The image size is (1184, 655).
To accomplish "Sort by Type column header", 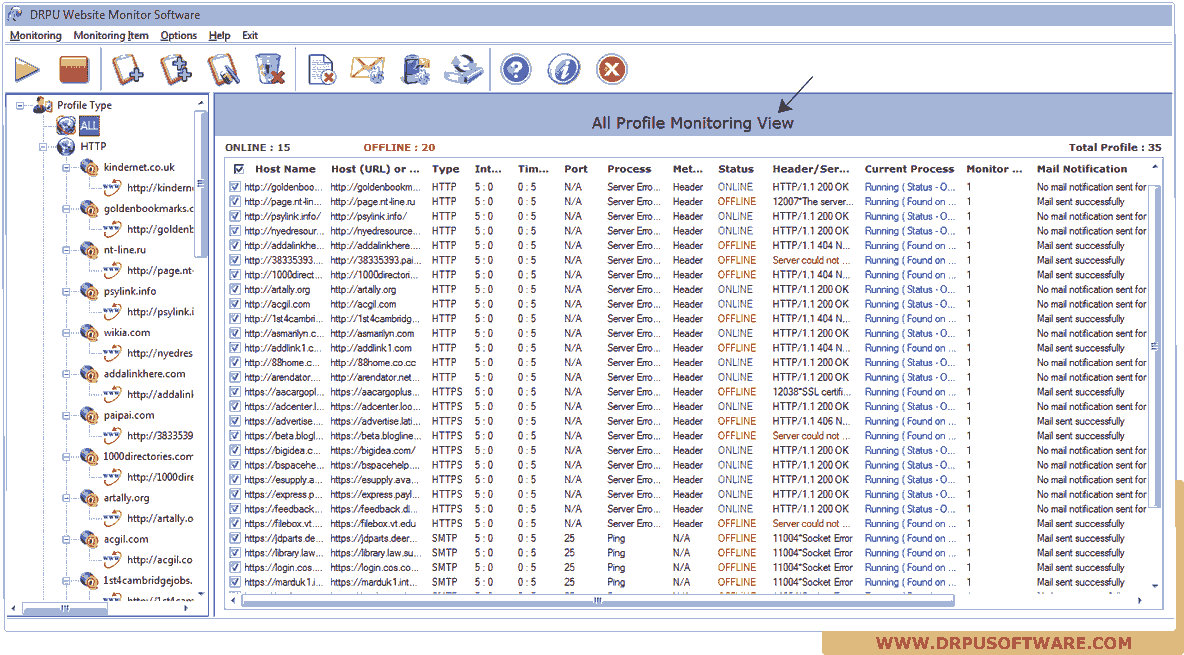I will pyautogui.click(x=446, y=169).
